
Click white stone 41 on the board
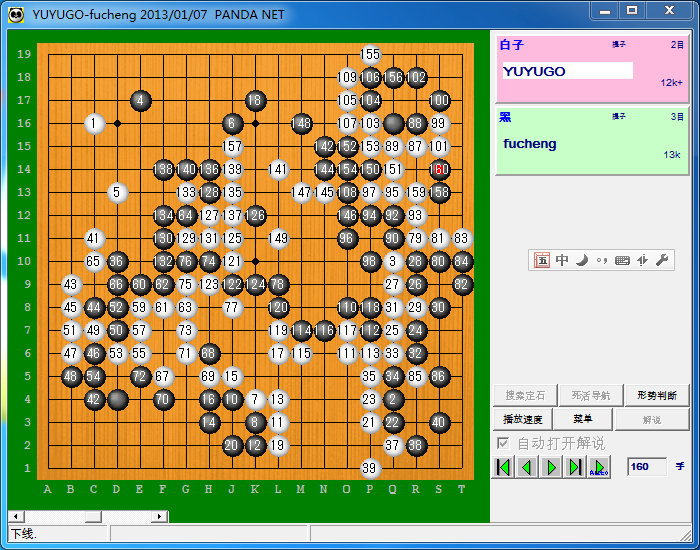(94, 238)
